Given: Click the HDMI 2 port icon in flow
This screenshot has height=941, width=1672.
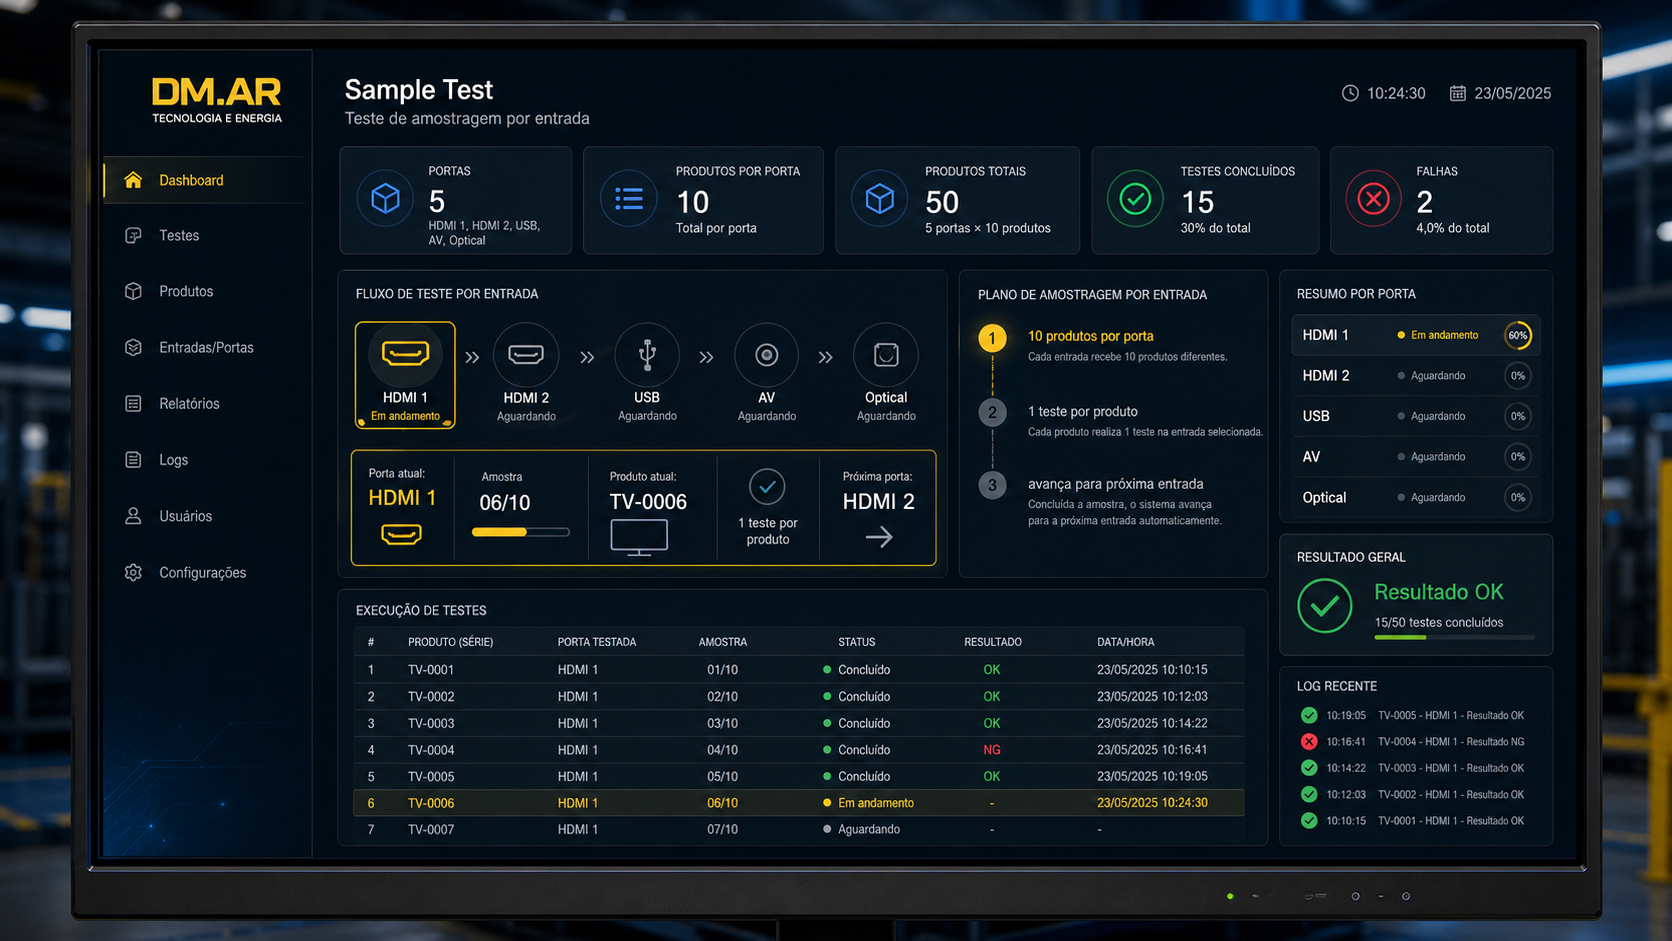Looking at the screenshot, I should pos(526,354).
